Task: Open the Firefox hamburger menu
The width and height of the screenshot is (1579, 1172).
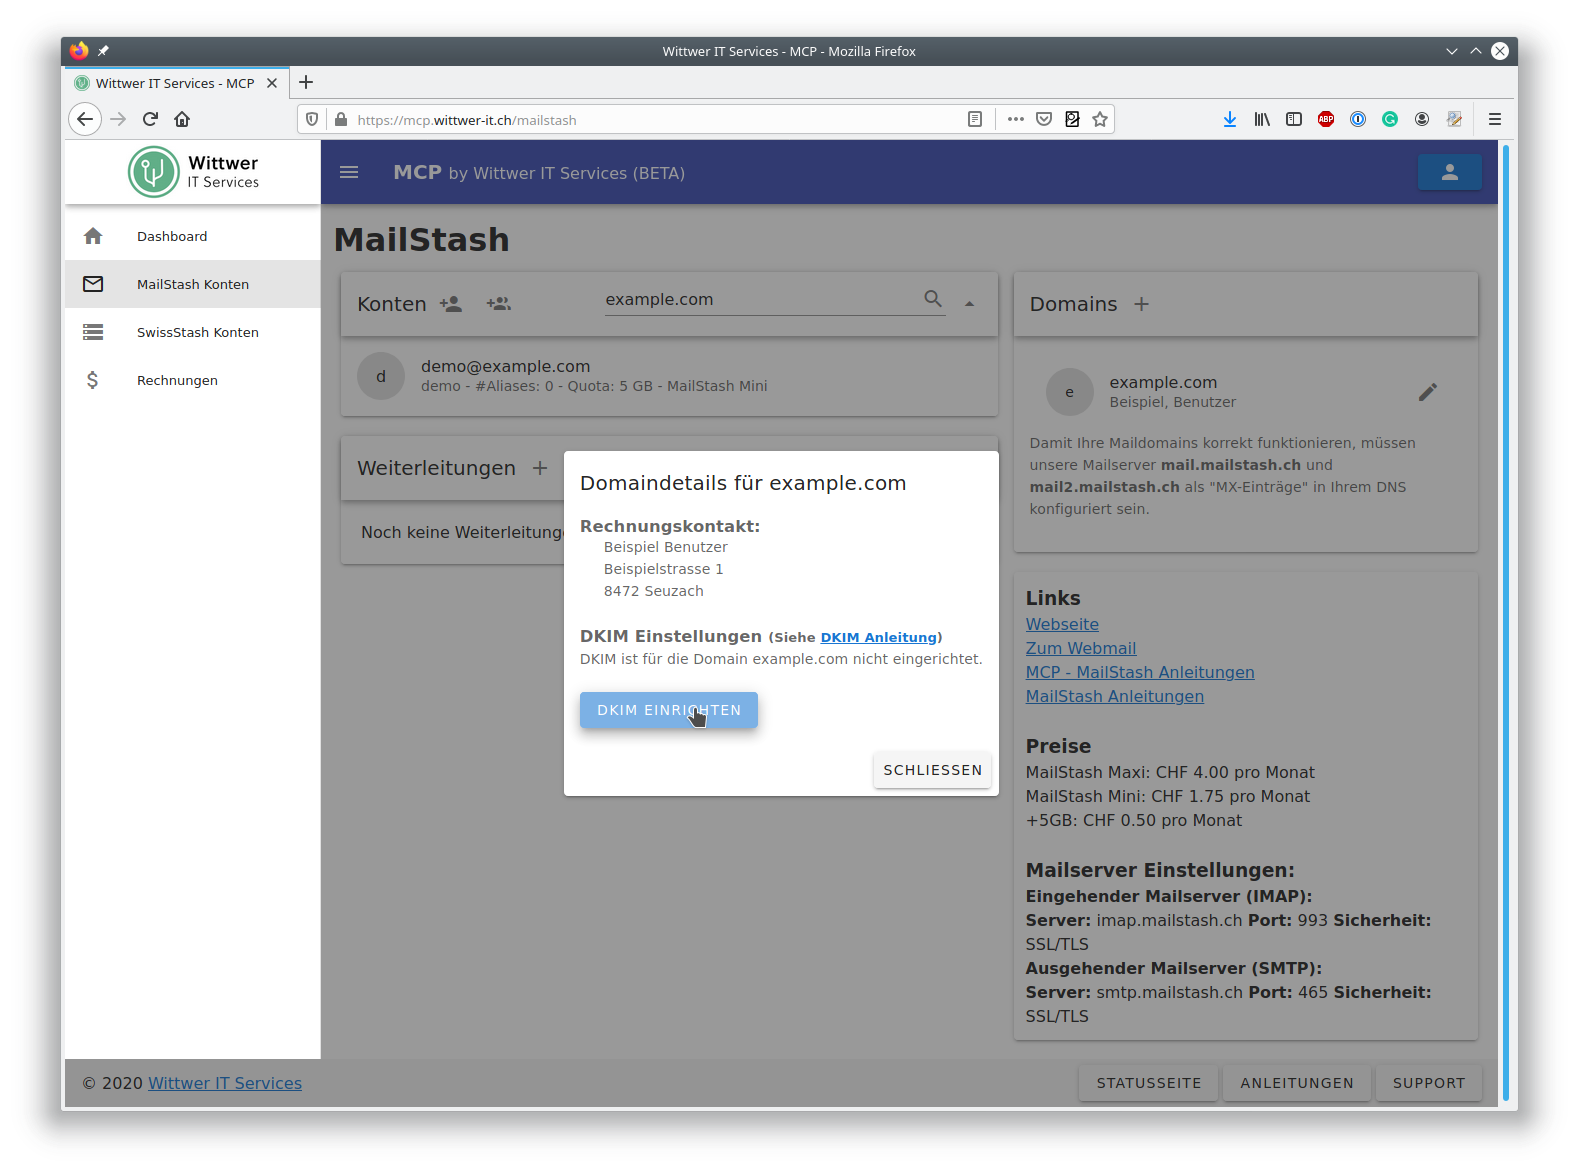Action: pyautogui.click(x=1495, y=119)
